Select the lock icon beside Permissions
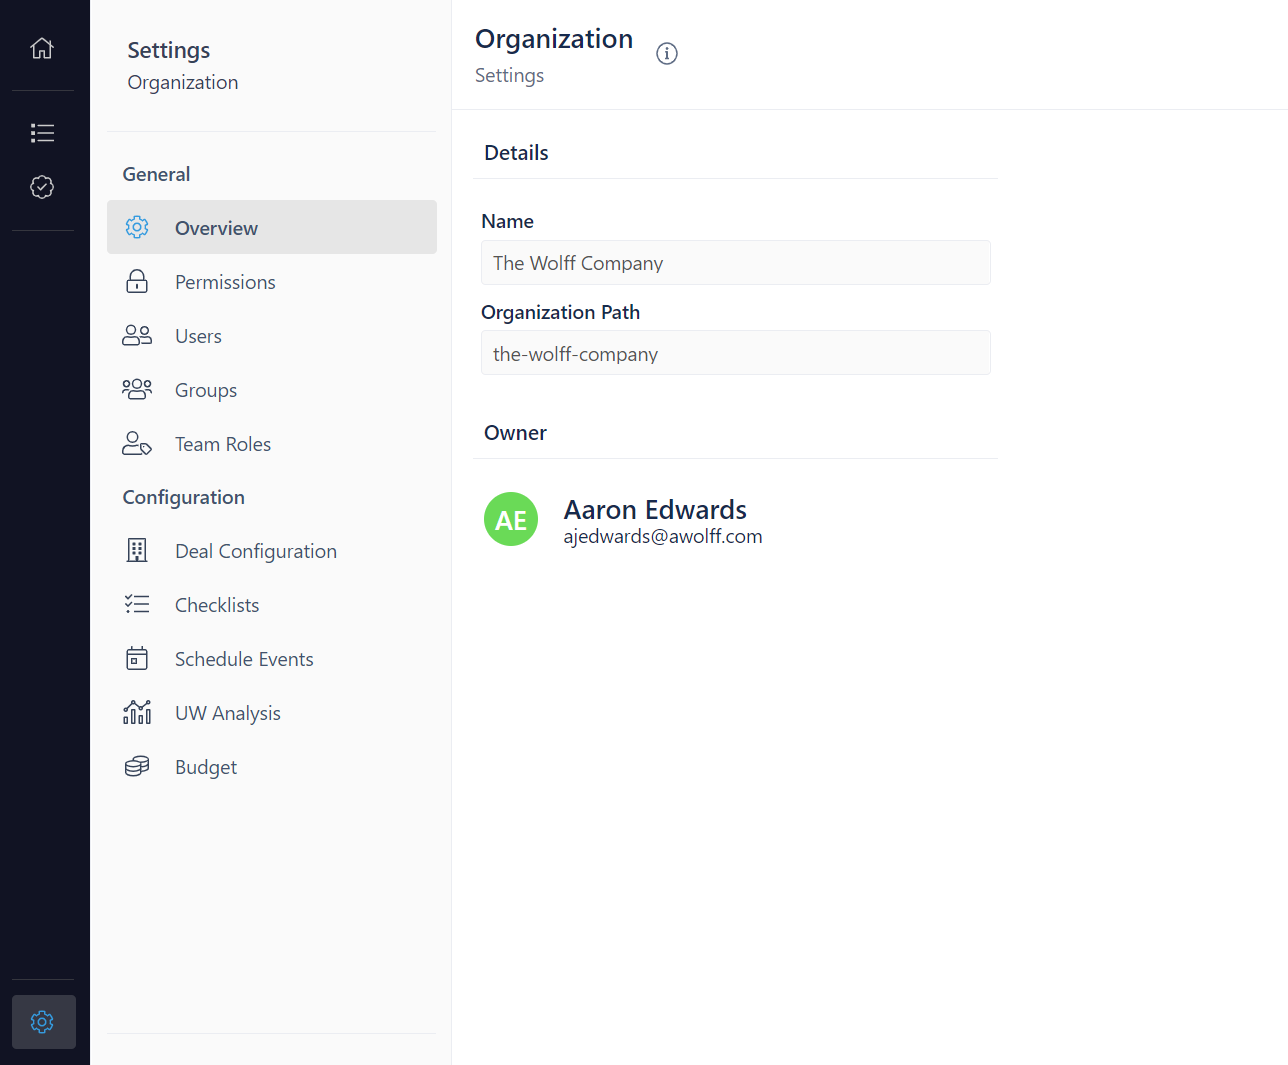The width and height of the screenshot is (1288, 1065). [137, 281]
